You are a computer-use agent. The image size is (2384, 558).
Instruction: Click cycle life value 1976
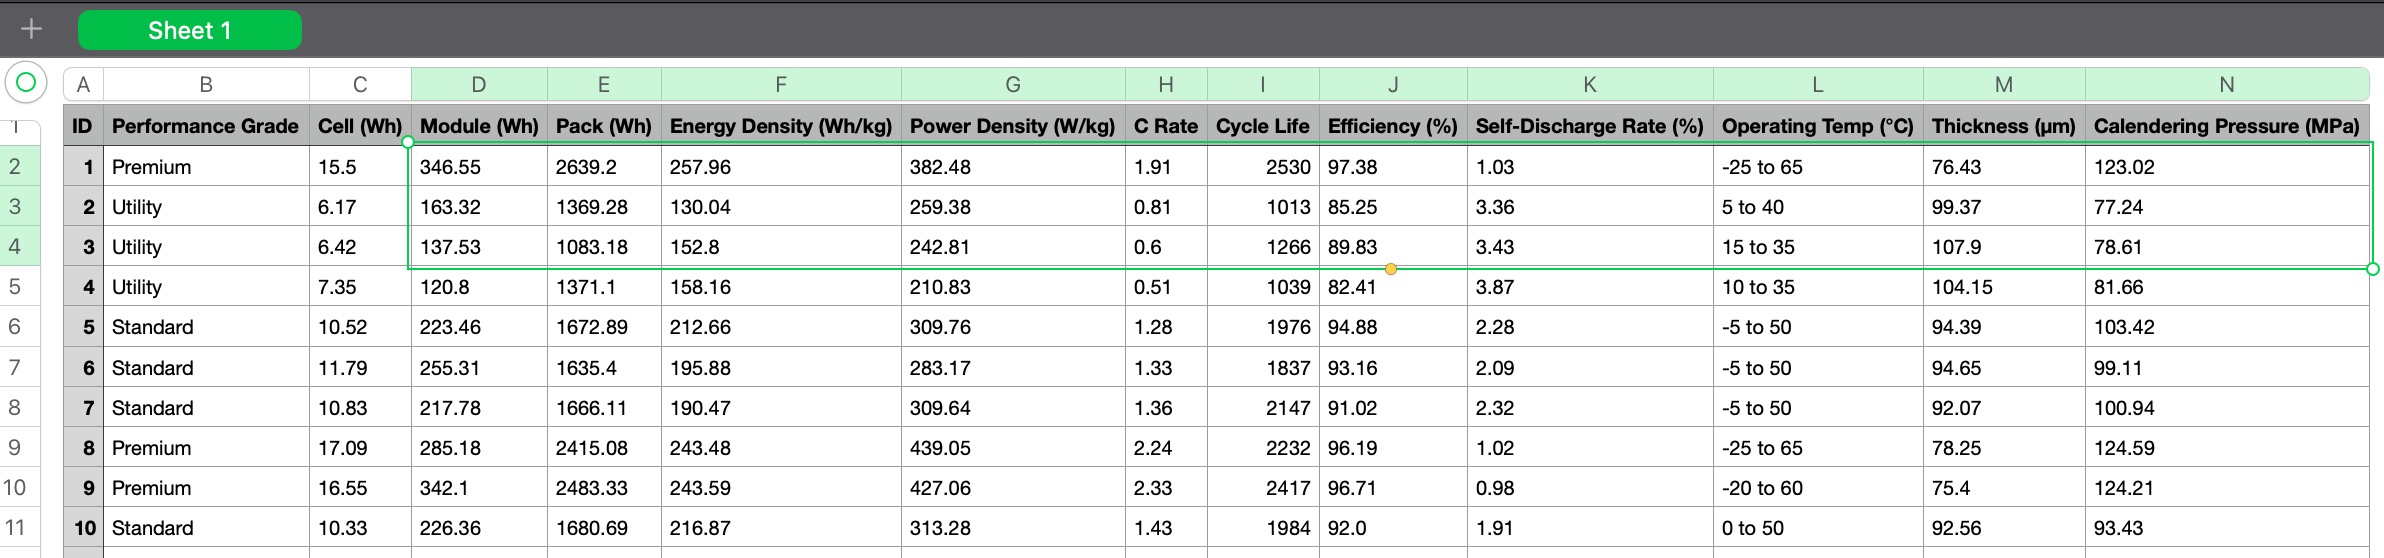pos(1263,327)
